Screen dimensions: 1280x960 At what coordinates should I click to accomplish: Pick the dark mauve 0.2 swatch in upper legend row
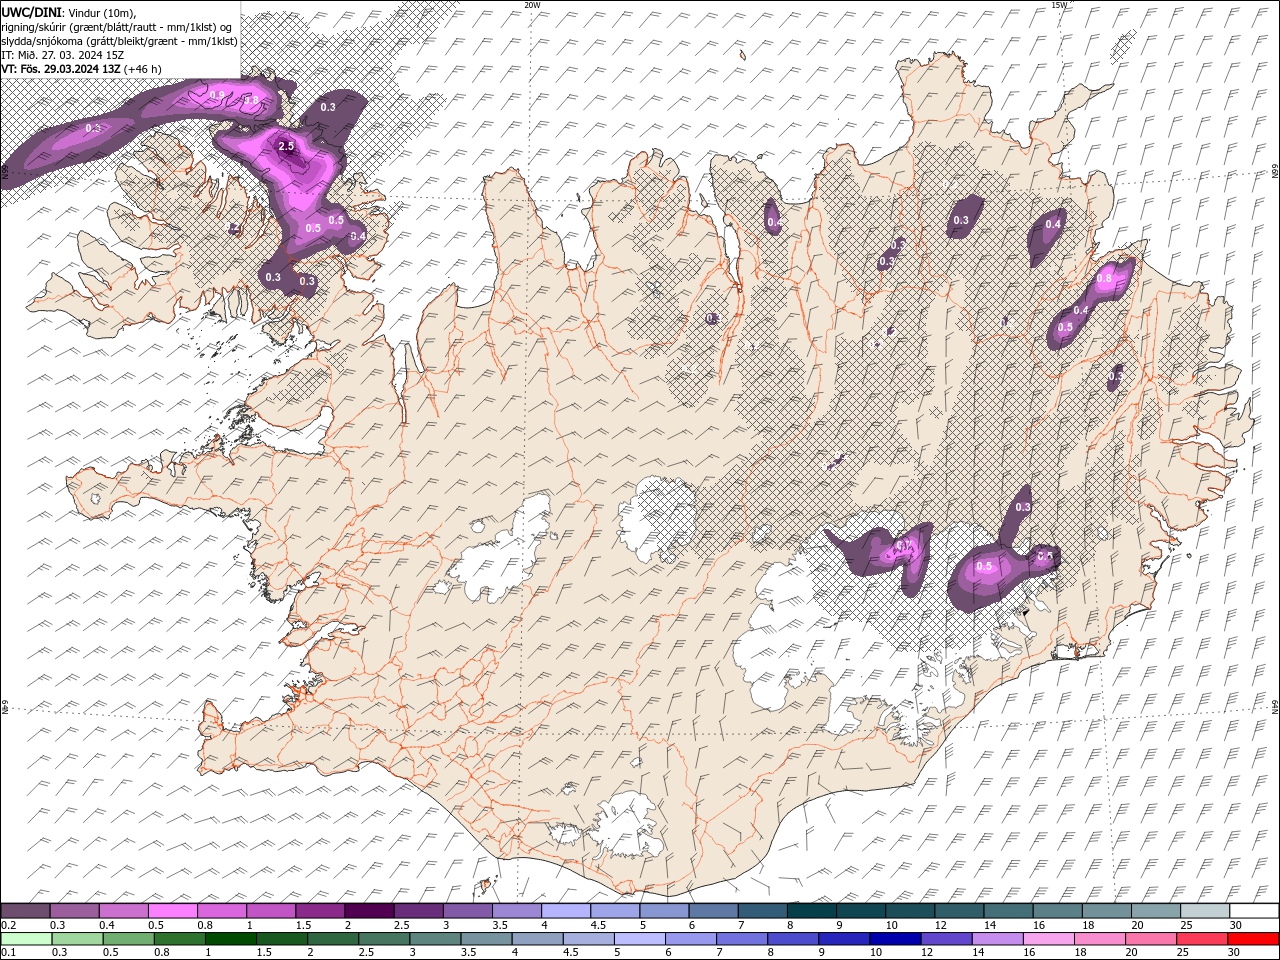tap(25, 910)
